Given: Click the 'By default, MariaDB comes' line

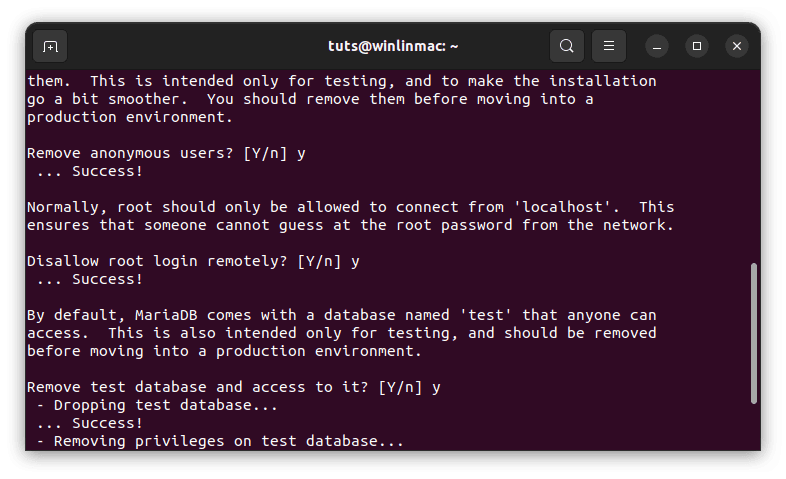Looking at the screenshot, I should click(341, 315).
